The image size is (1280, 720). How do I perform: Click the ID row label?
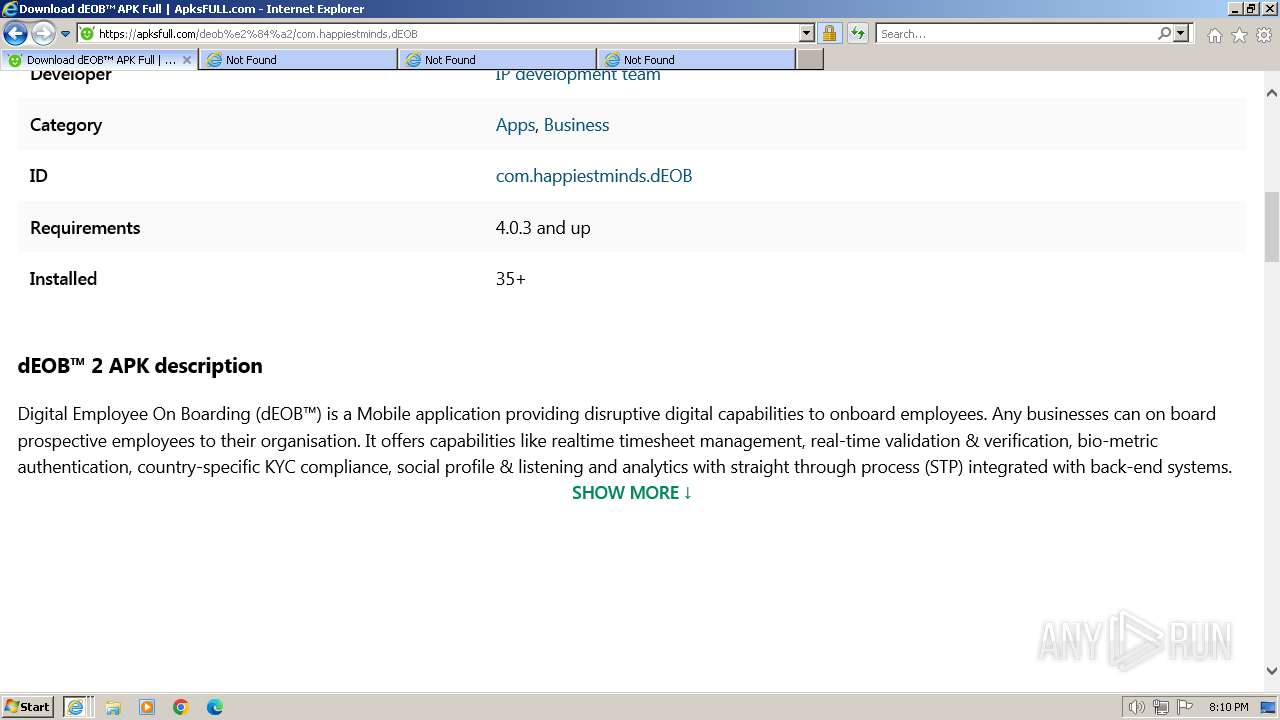pyautogui.click(x=38, y=176)
